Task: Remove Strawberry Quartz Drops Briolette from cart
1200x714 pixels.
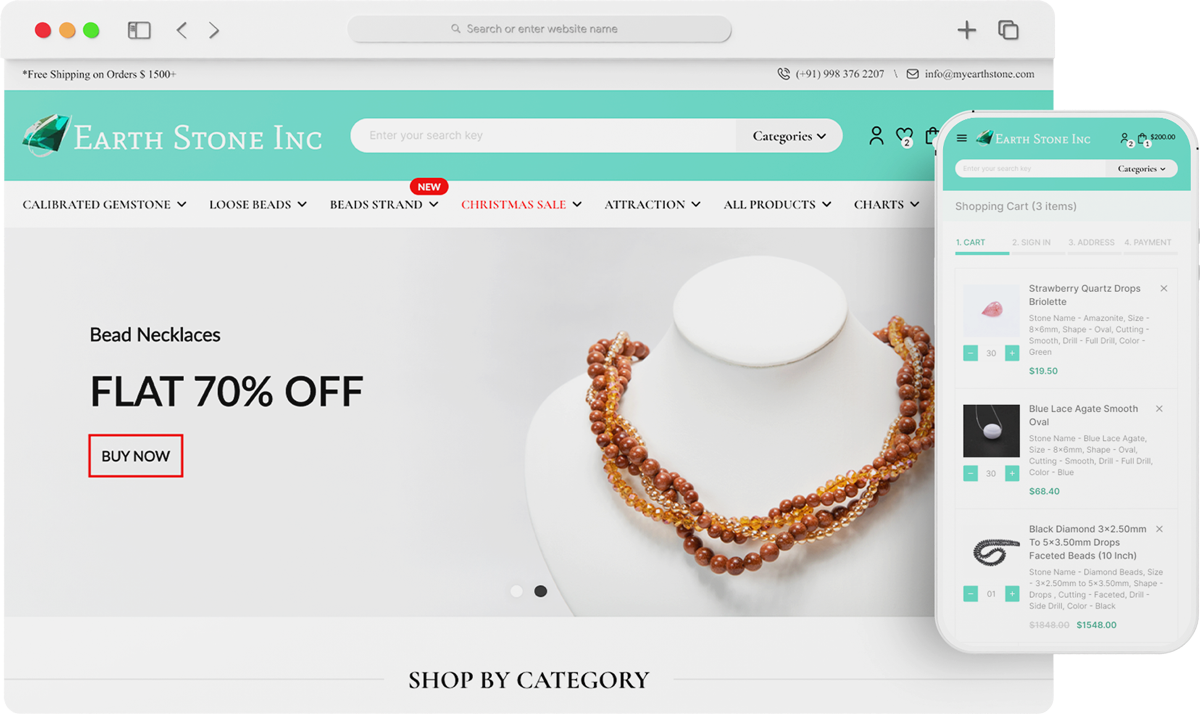Action: (x=1164, y=289)
